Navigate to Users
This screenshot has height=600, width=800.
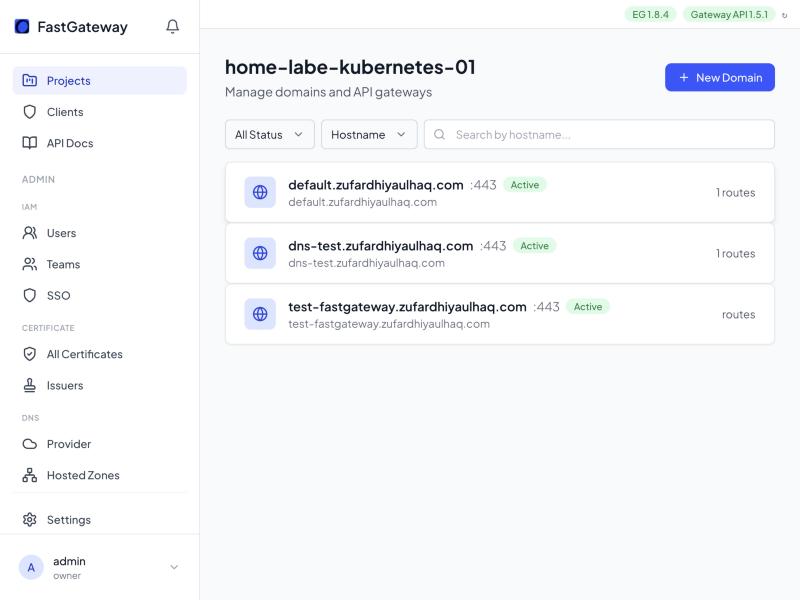(99, 233)
